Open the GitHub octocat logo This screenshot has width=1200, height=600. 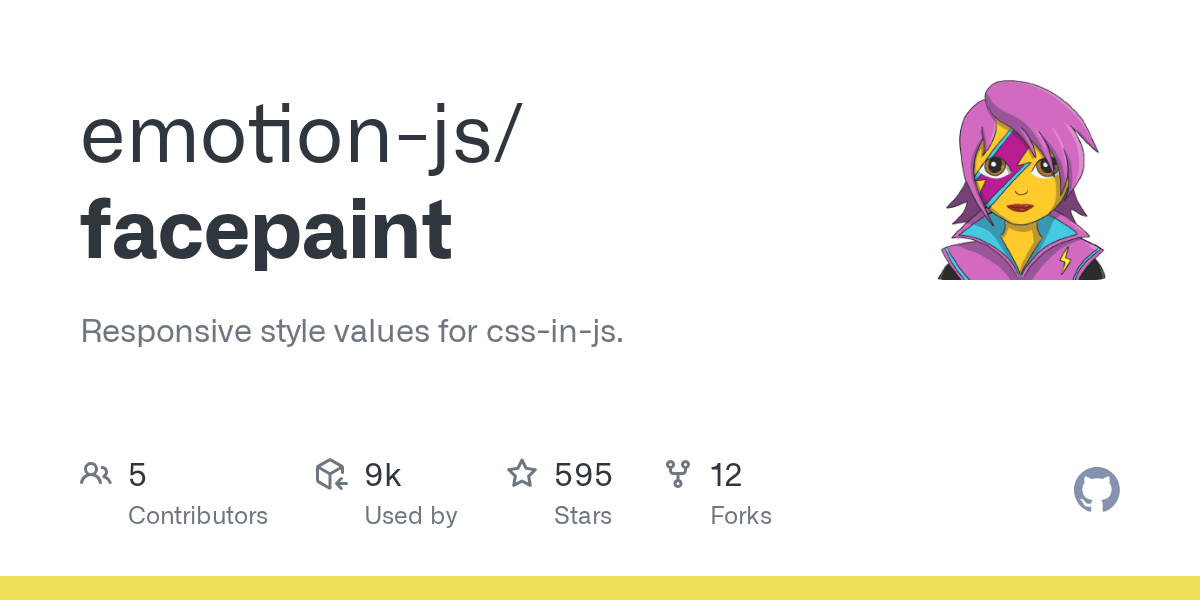(1097, 491)
